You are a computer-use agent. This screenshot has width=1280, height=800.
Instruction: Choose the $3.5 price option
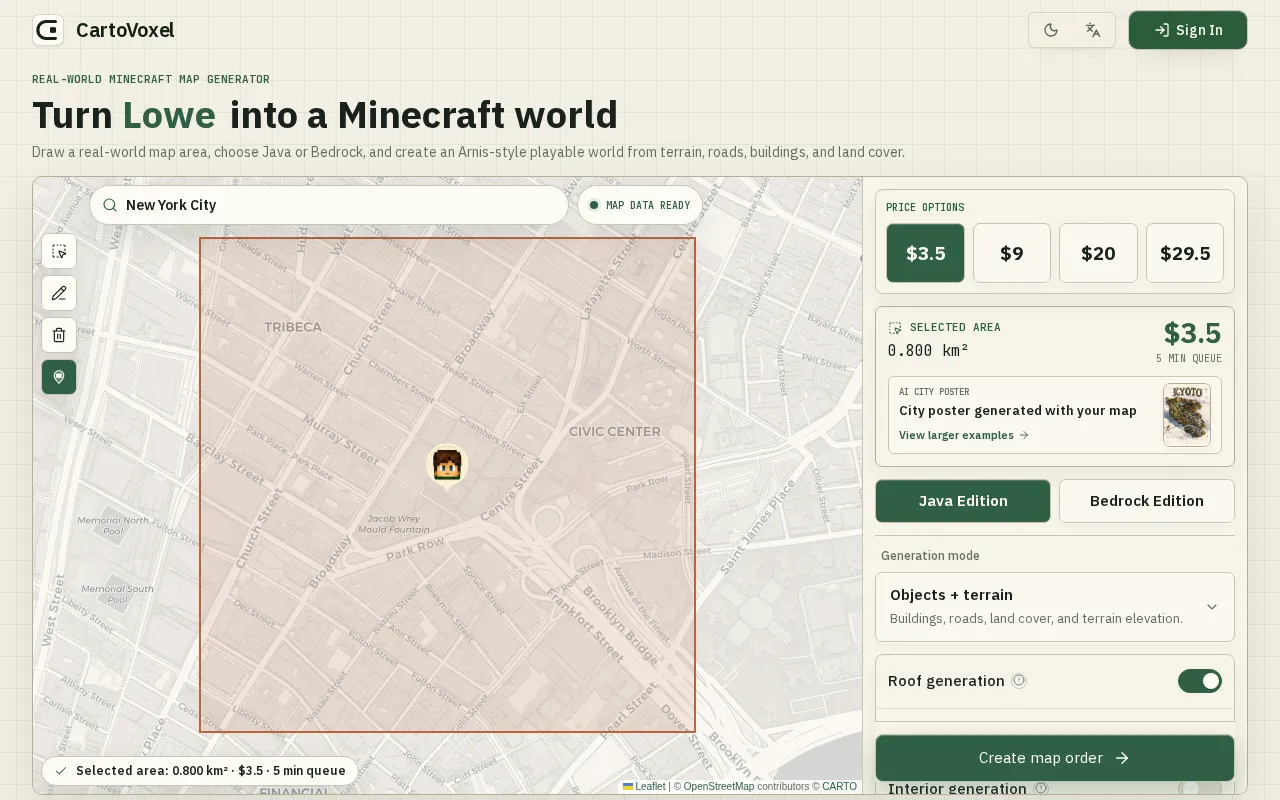point(926,253)
